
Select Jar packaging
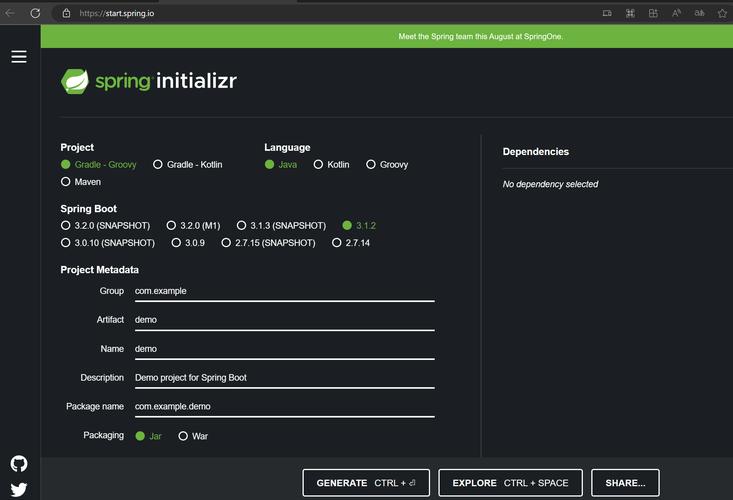[x=148, y=436]
